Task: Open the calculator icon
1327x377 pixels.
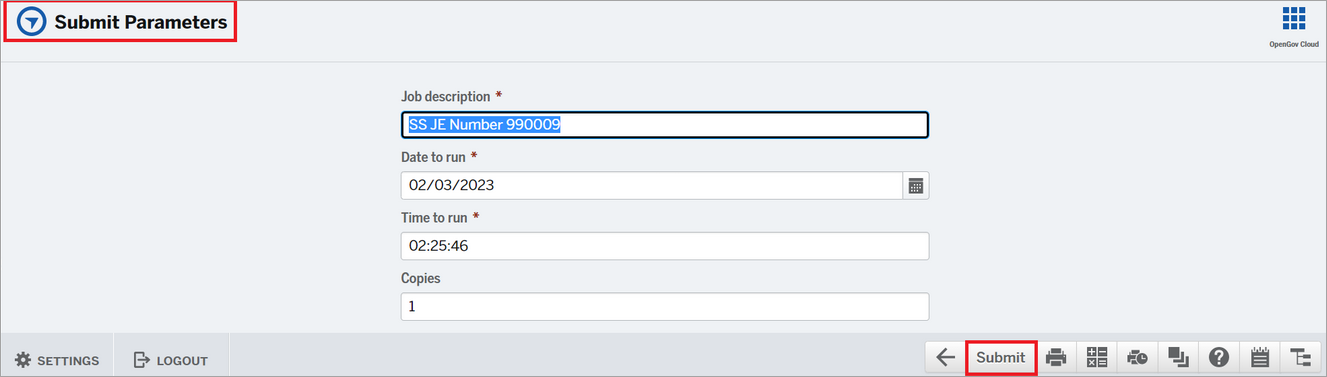Action: (1097, 358)
